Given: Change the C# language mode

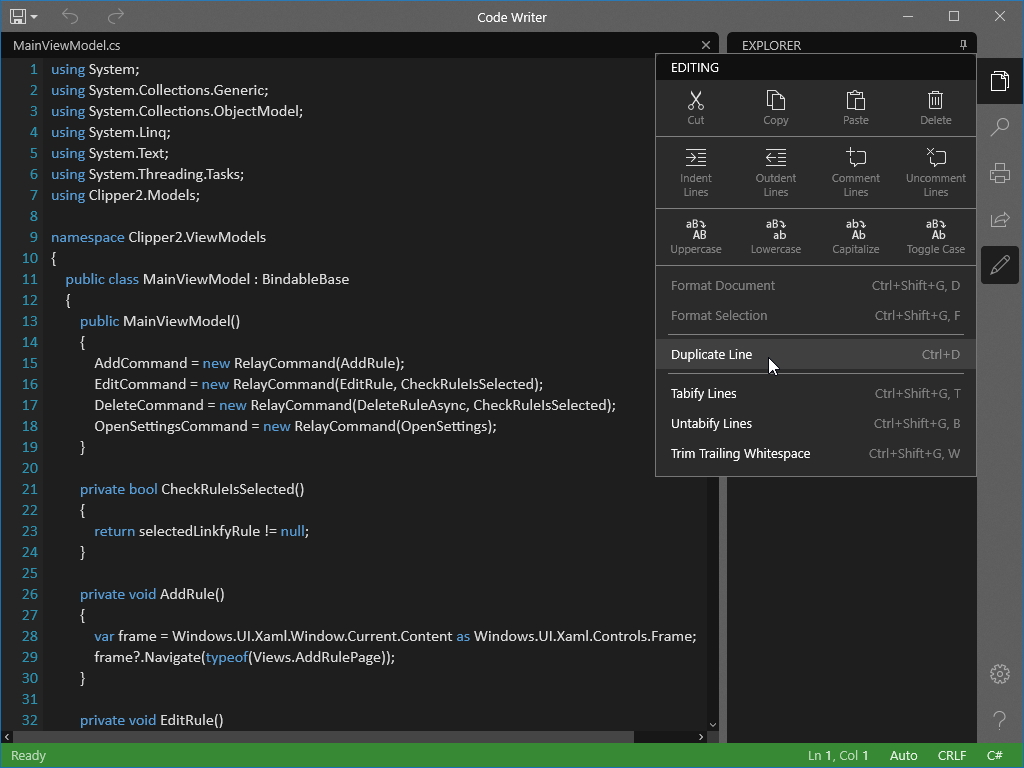Looking at the screenshot, I should pyautogui.click(x=995, y=756).
